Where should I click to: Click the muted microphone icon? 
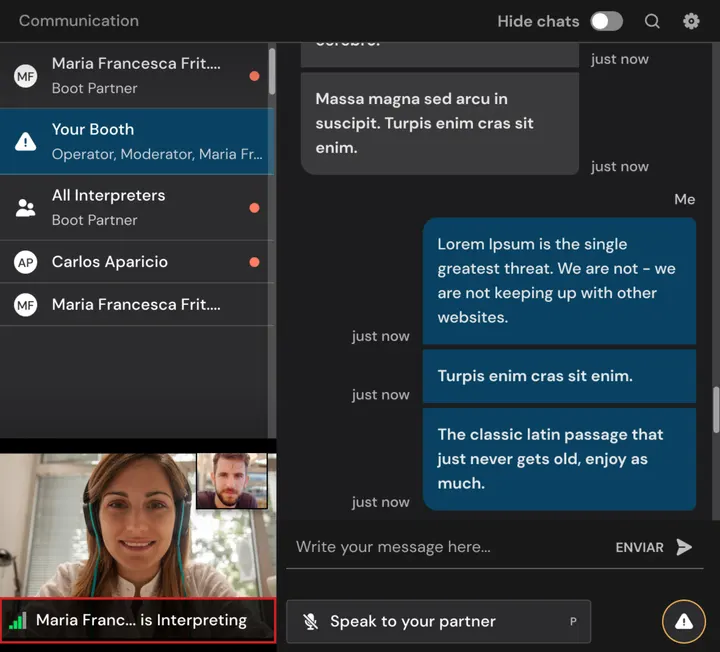310,621
